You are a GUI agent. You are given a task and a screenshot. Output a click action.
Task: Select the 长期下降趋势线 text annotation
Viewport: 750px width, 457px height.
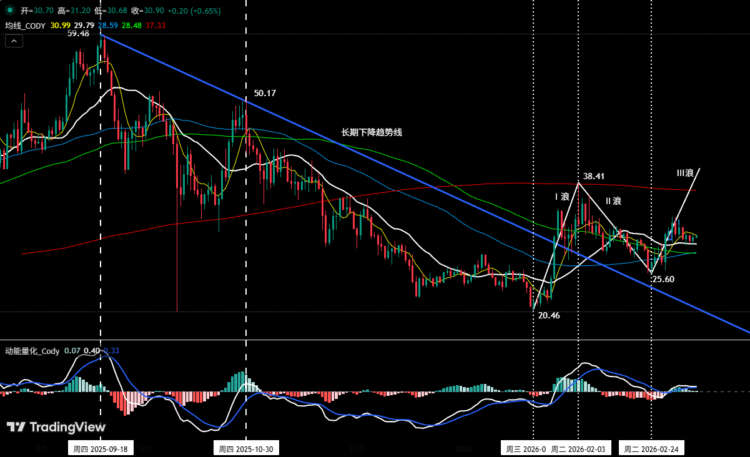[x=372, y=132]
